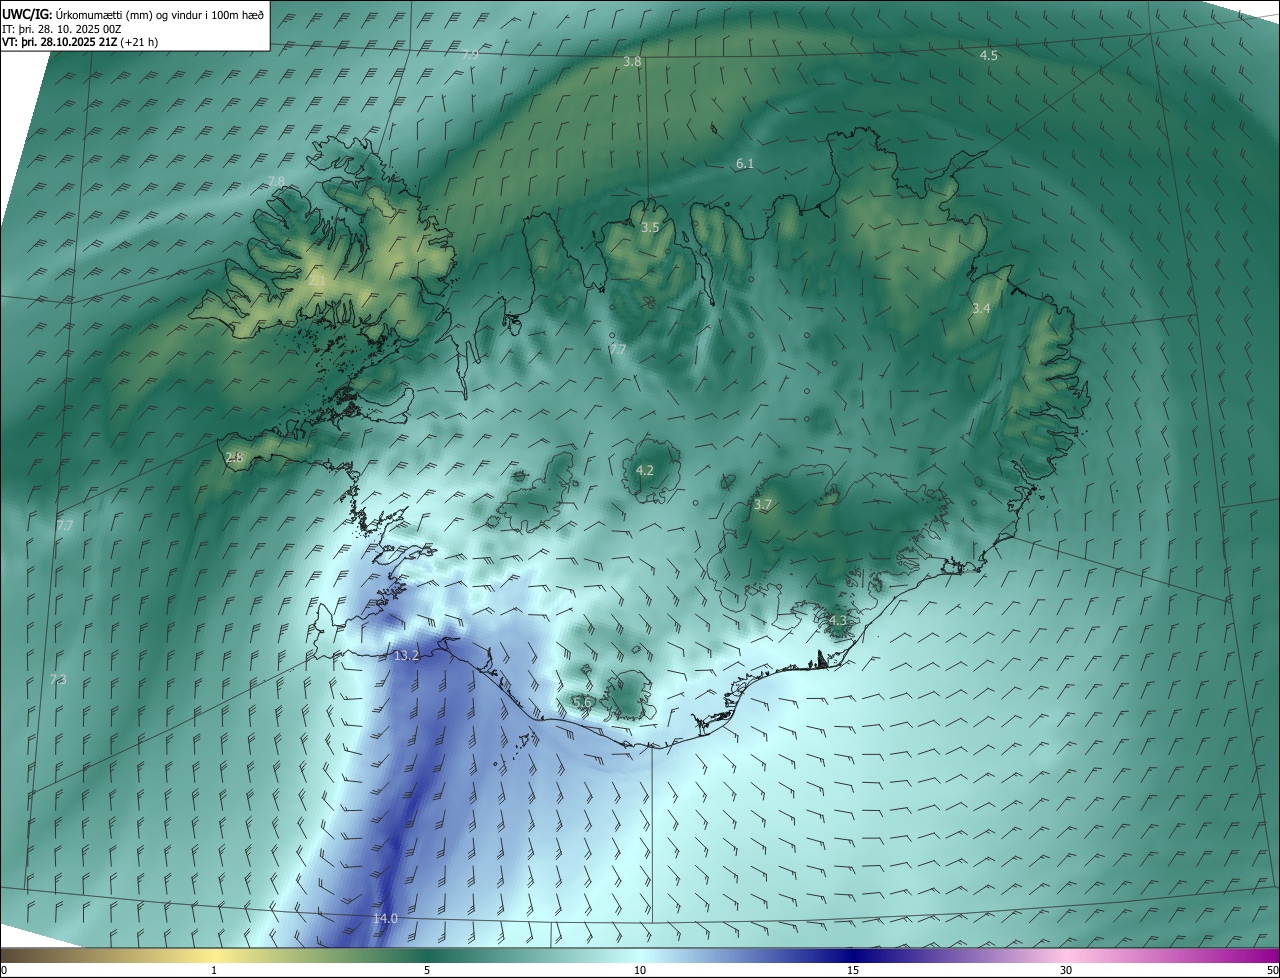Click the 7.8 value label on the map
The height and width of the screenshot is (978, 1280).
tap(276, 181)
